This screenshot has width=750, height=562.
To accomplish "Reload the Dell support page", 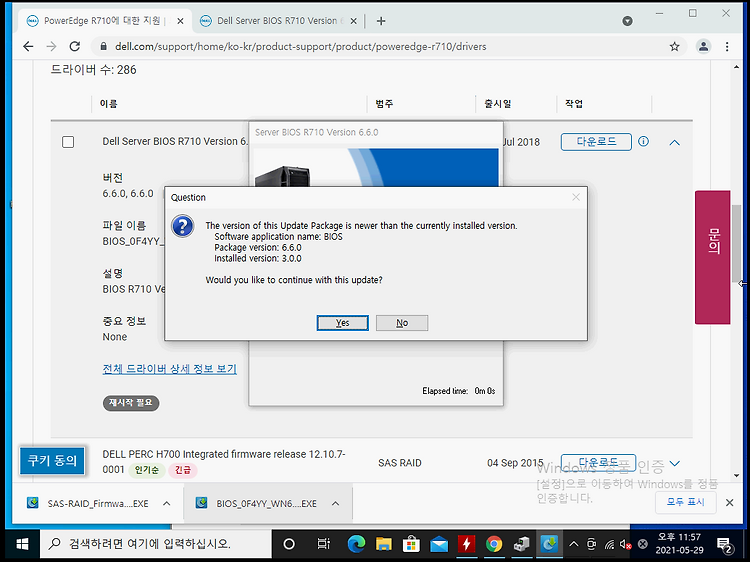I will pyautogui.click(x=75, y=46).
